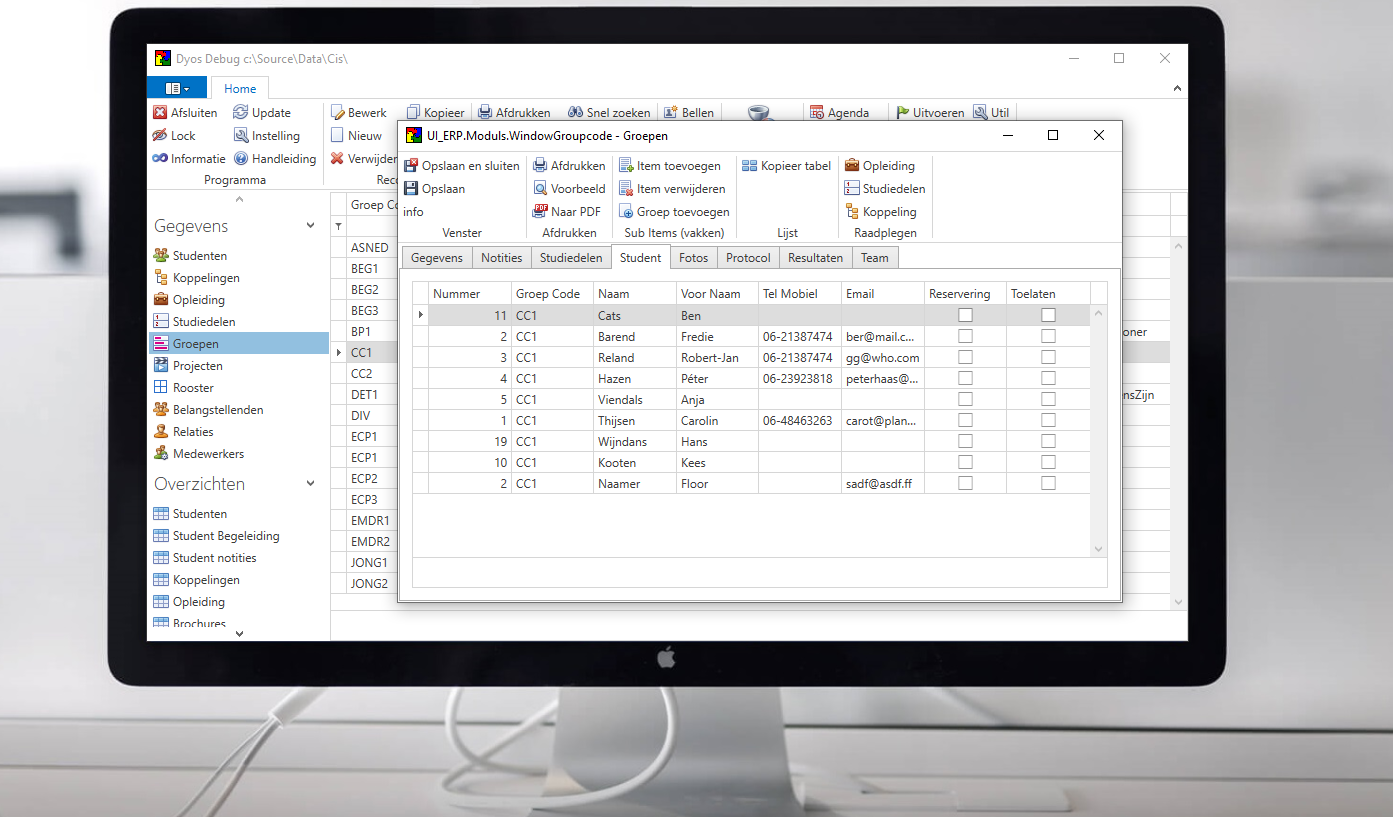1393x817 pixels.
Task: Click the Opslaan en sluiten icon
Action: coord(411,166)
